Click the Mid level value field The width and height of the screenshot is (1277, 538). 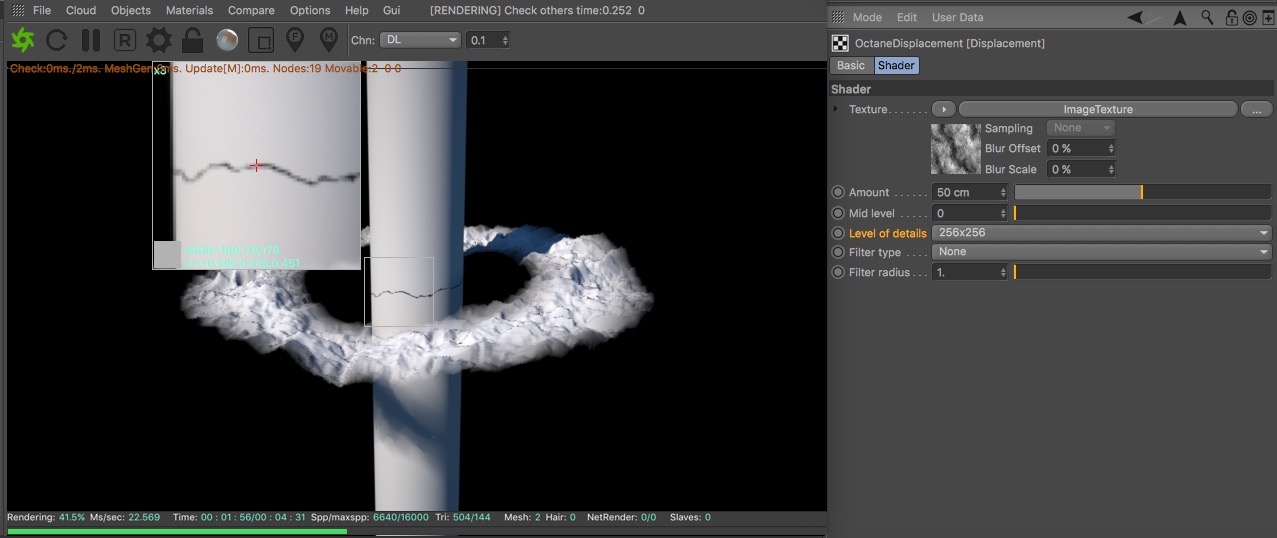[970, 213]
